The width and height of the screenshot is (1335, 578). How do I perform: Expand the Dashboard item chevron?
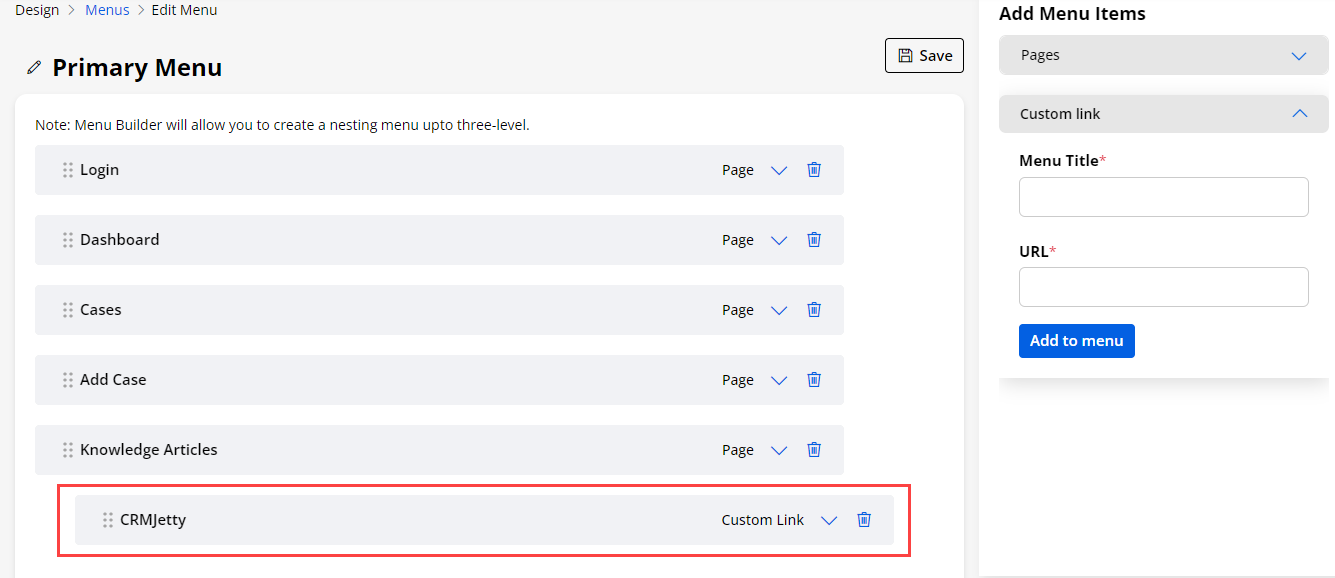(x=779, y=240)
